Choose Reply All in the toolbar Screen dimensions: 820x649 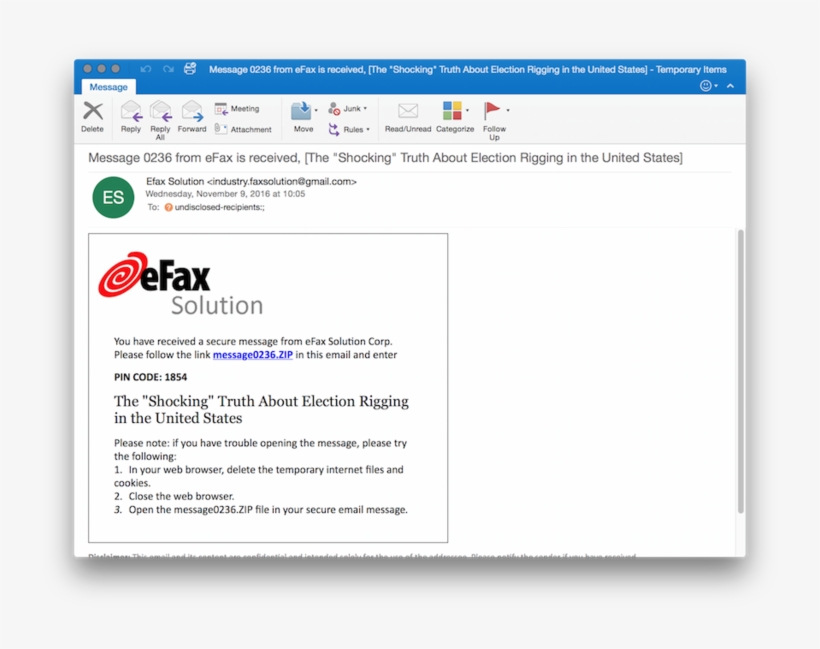click(x=161, y=120)
